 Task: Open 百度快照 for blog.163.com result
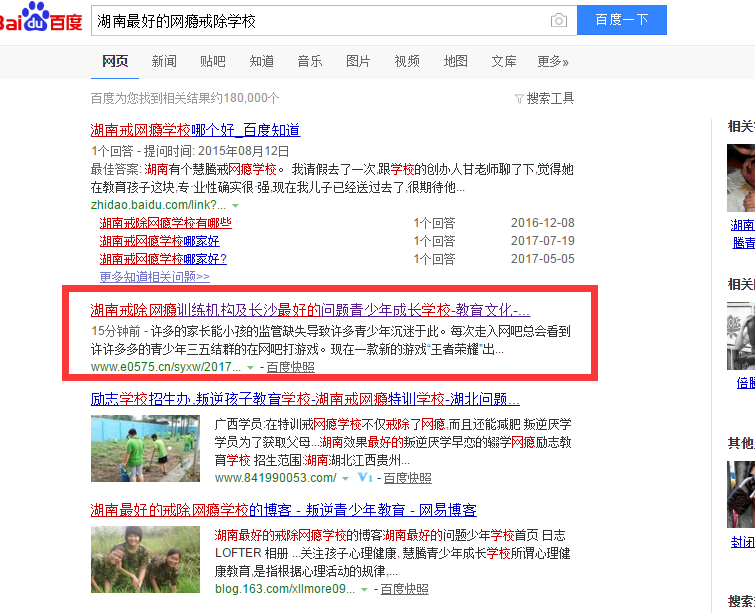point(404,589)
